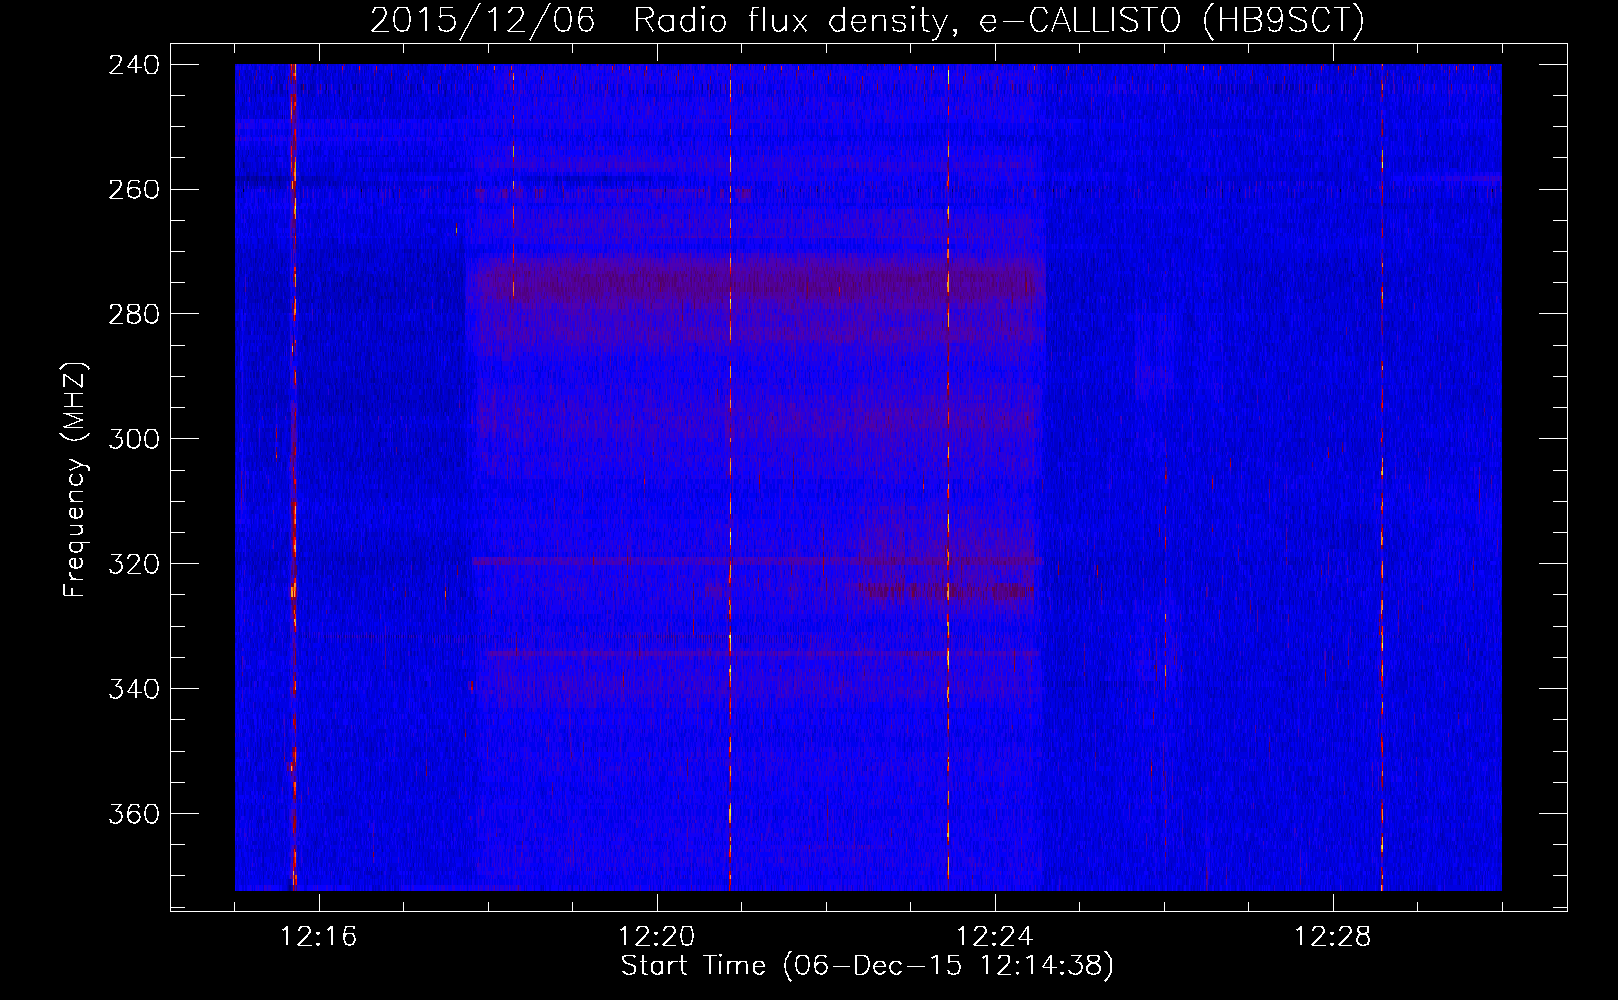This screenshot has width=1618, height=1000.
Task: Click the 260 frequency tick label
Action: (134, 190)
